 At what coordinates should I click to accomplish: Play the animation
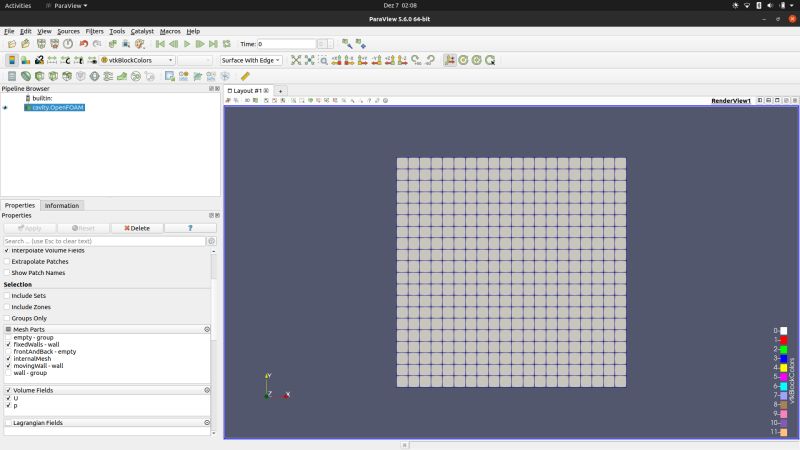click(187, 44)
